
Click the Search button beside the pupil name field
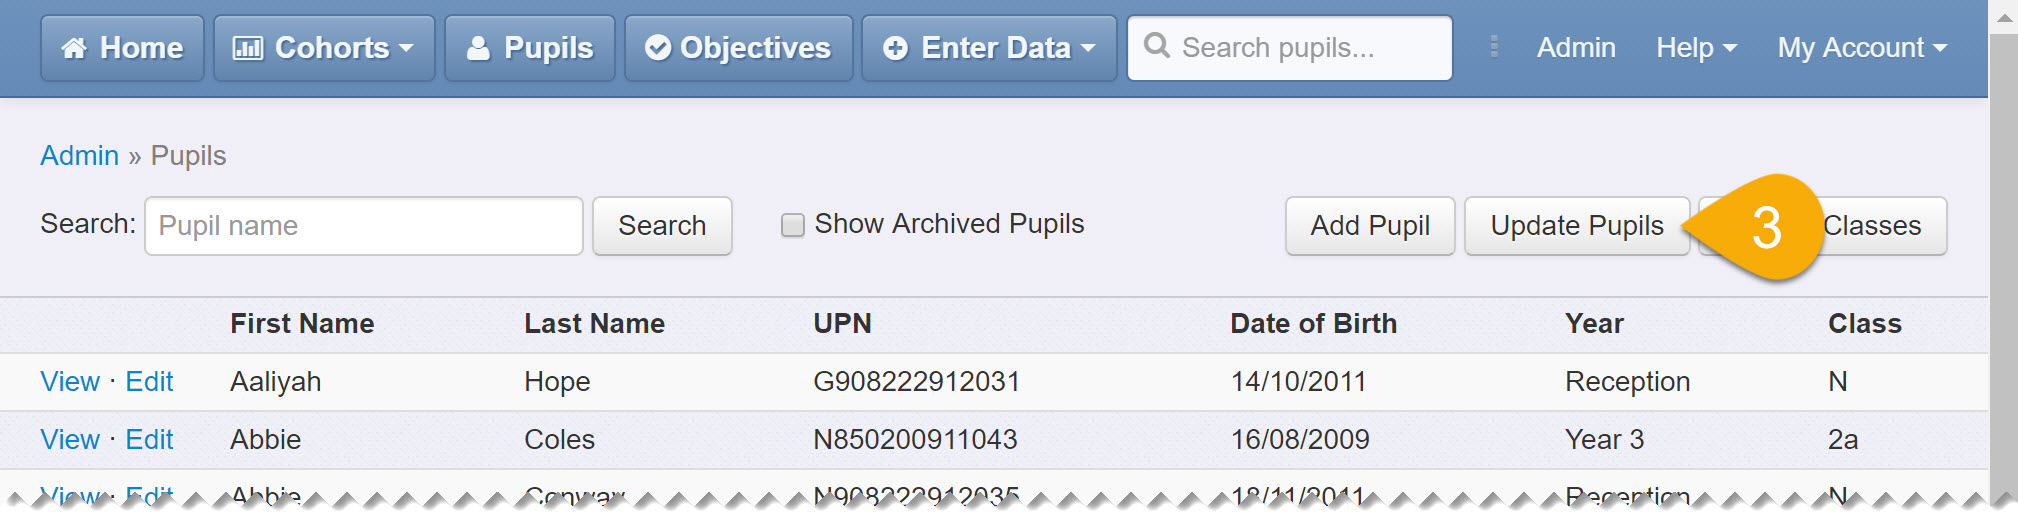click(x=662, y=226)
